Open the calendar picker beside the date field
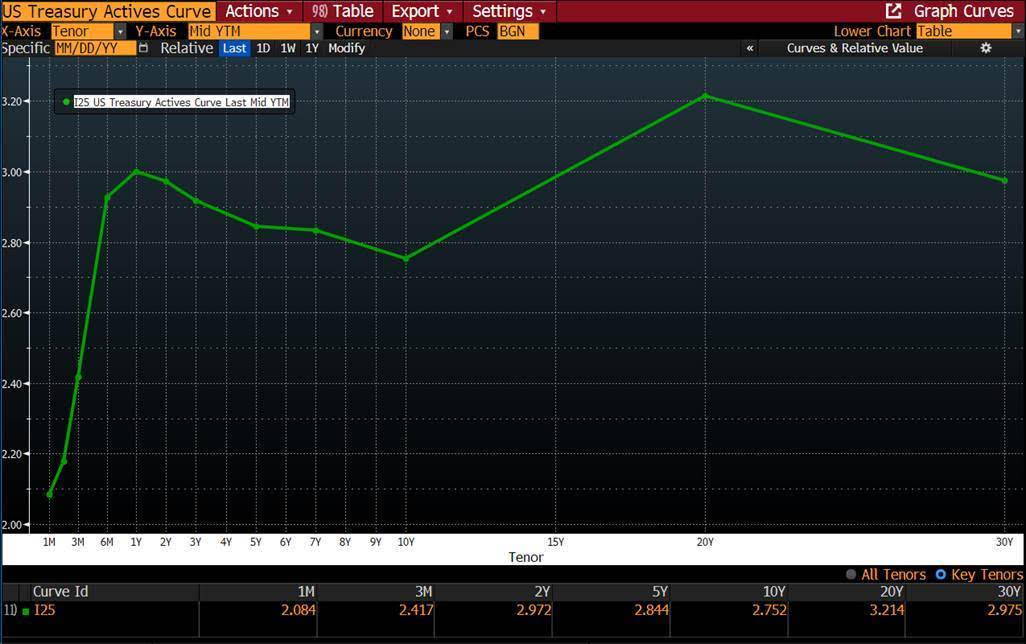The height and width of the screenshot is (644, 1026). click(x=143, y=48)
